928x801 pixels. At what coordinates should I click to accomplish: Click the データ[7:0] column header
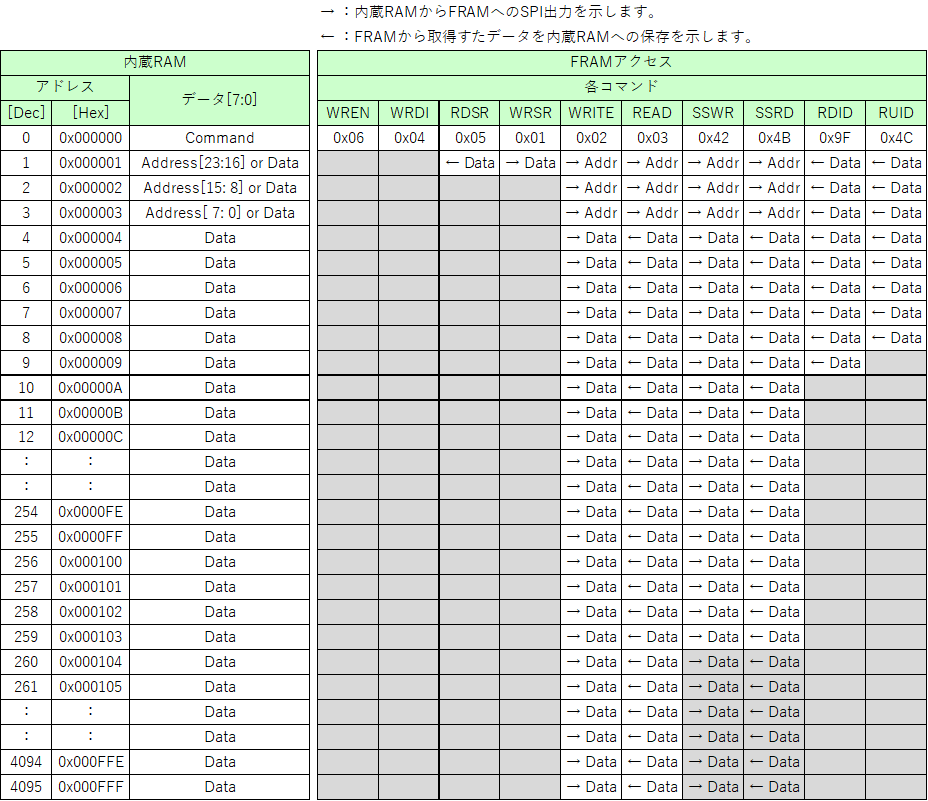coord(219,100)
